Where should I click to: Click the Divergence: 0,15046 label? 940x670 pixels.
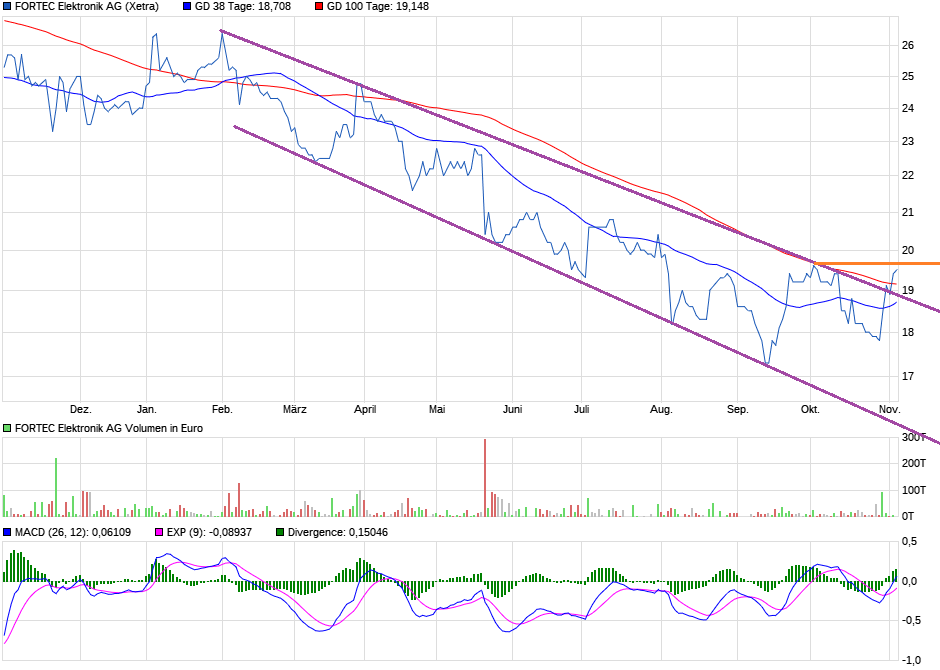pyautogui.click(x=338, y=532)
